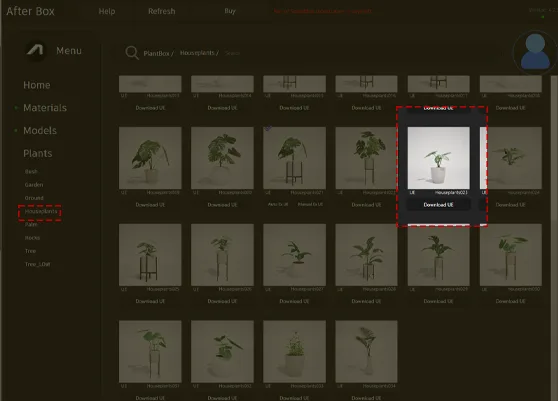Click Download UE under Houseplants026
Image resolution: width=558 pixels, height=401 pixels.
point(222,301)
